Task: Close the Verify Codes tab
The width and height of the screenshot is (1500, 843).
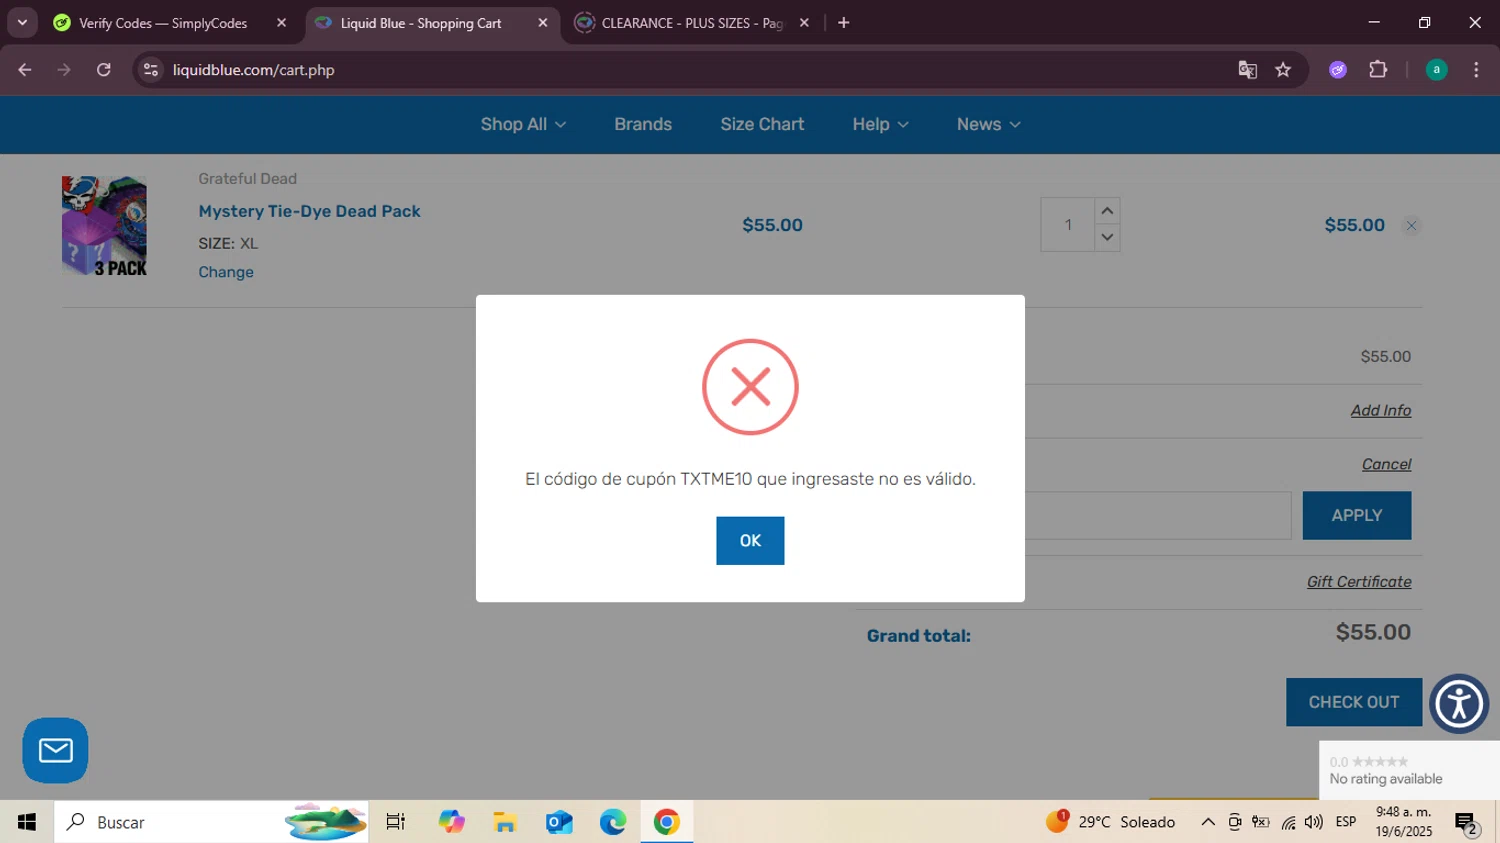Action: (281, 23)
